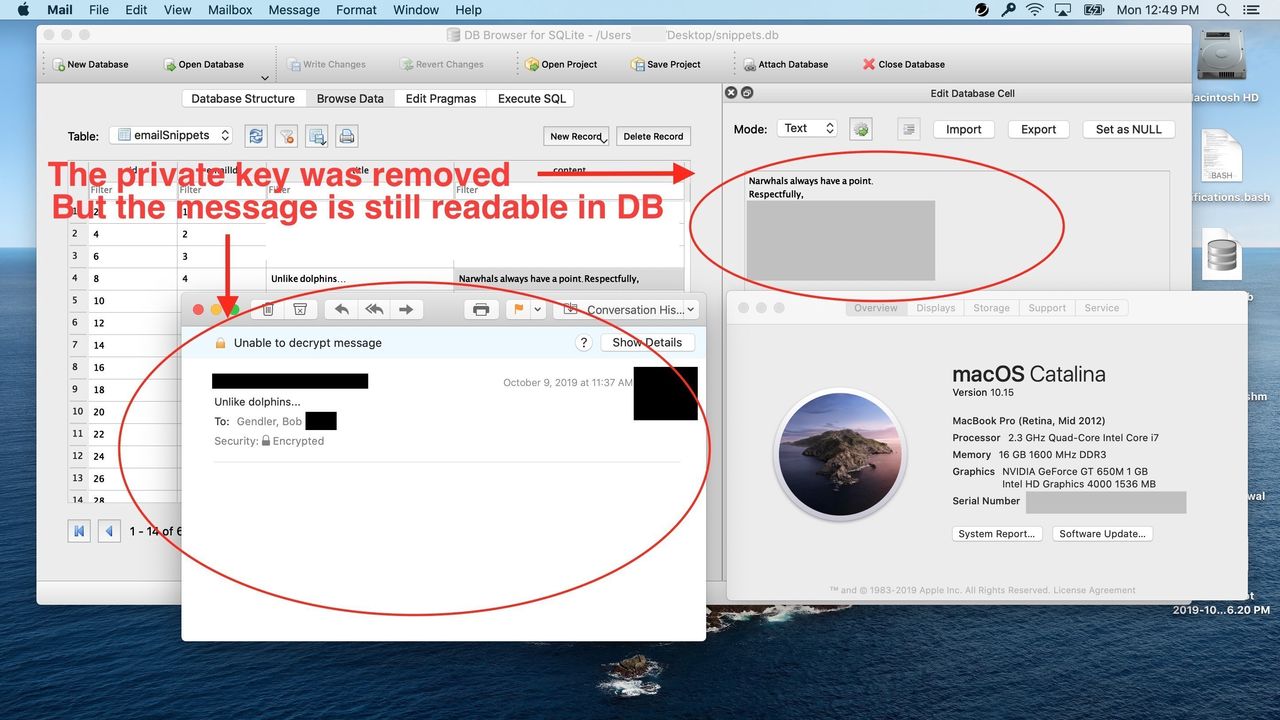Click recipient Gendler, Bob in To field
This screenshot has width=1280, height=720.
click(270, 421)
